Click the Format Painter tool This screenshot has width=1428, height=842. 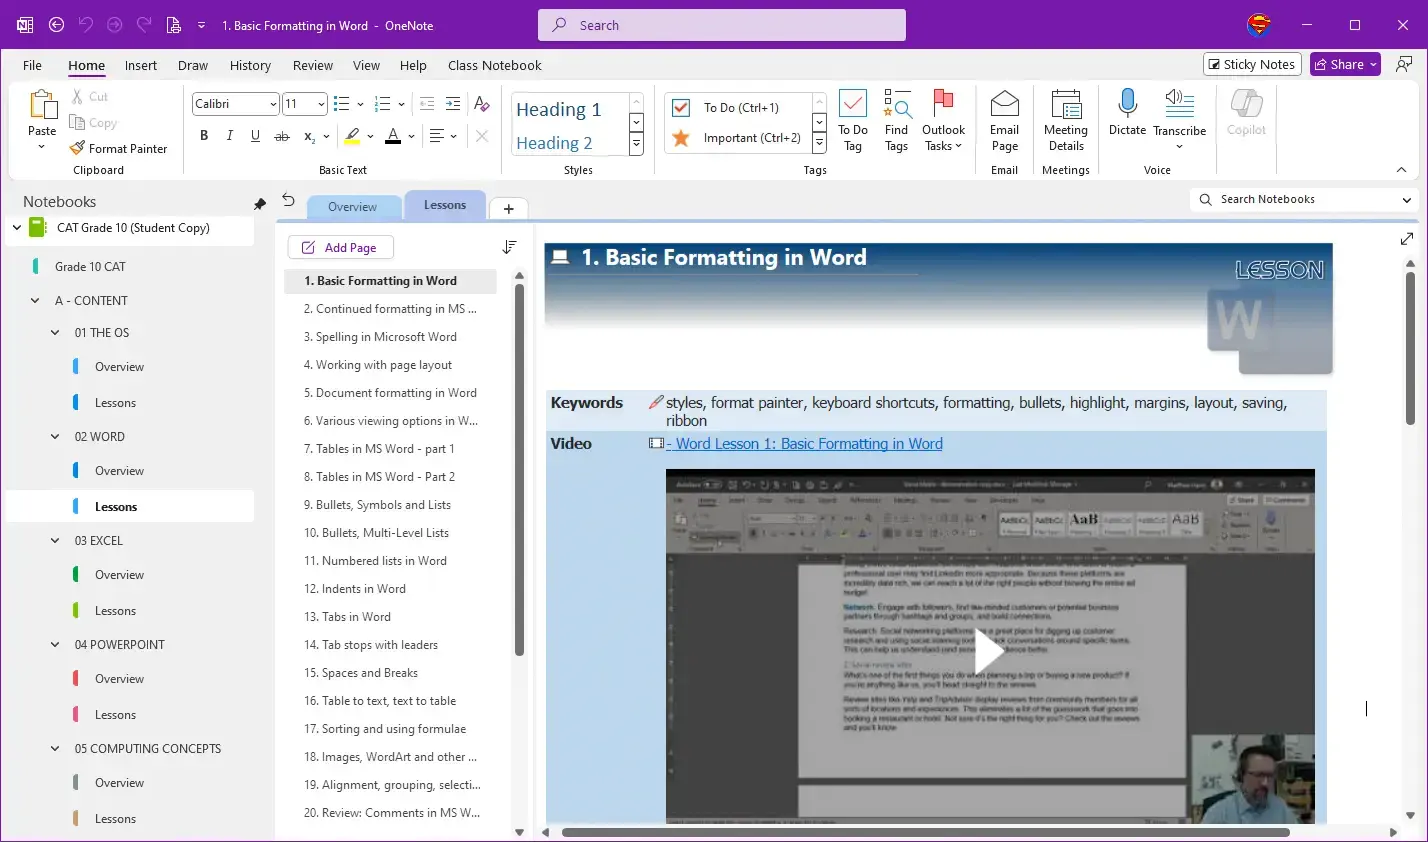click(118, 148)
